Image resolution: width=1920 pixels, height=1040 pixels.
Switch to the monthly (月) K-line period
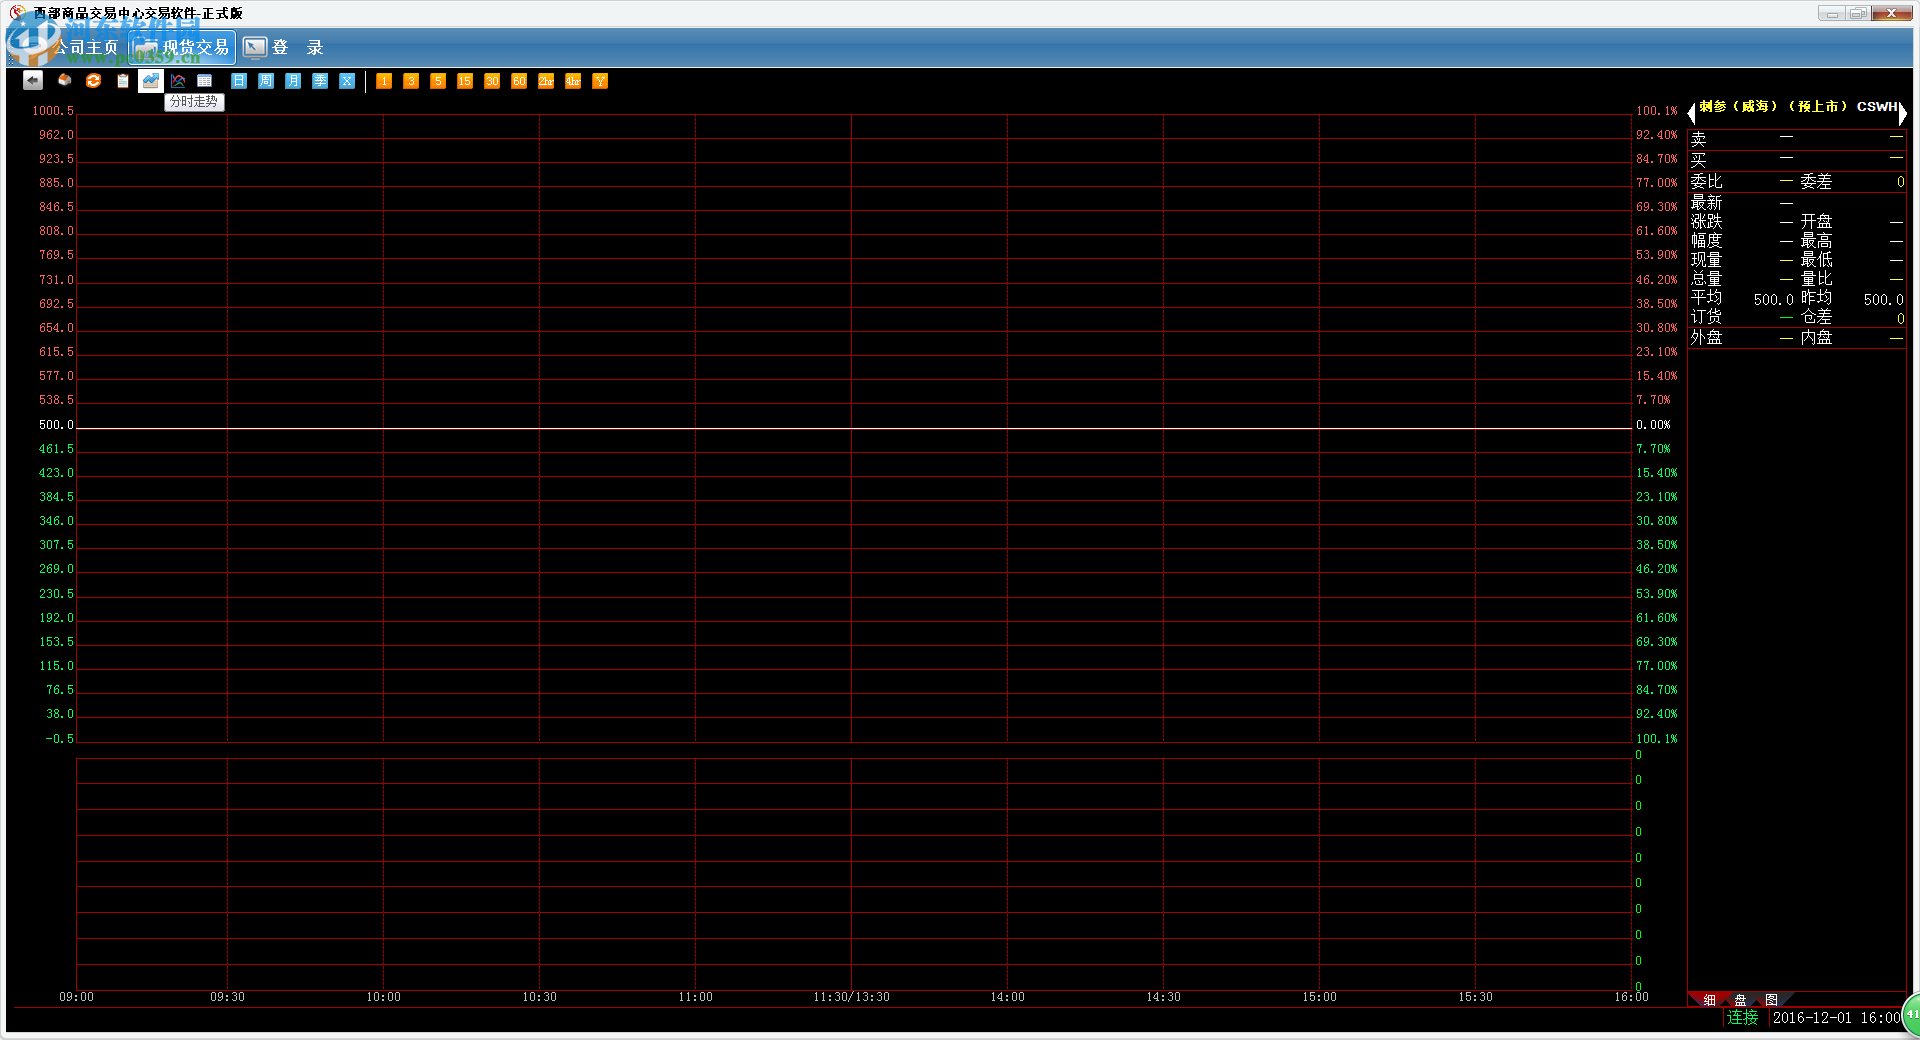pyautogui.click(x=293, y=81)
